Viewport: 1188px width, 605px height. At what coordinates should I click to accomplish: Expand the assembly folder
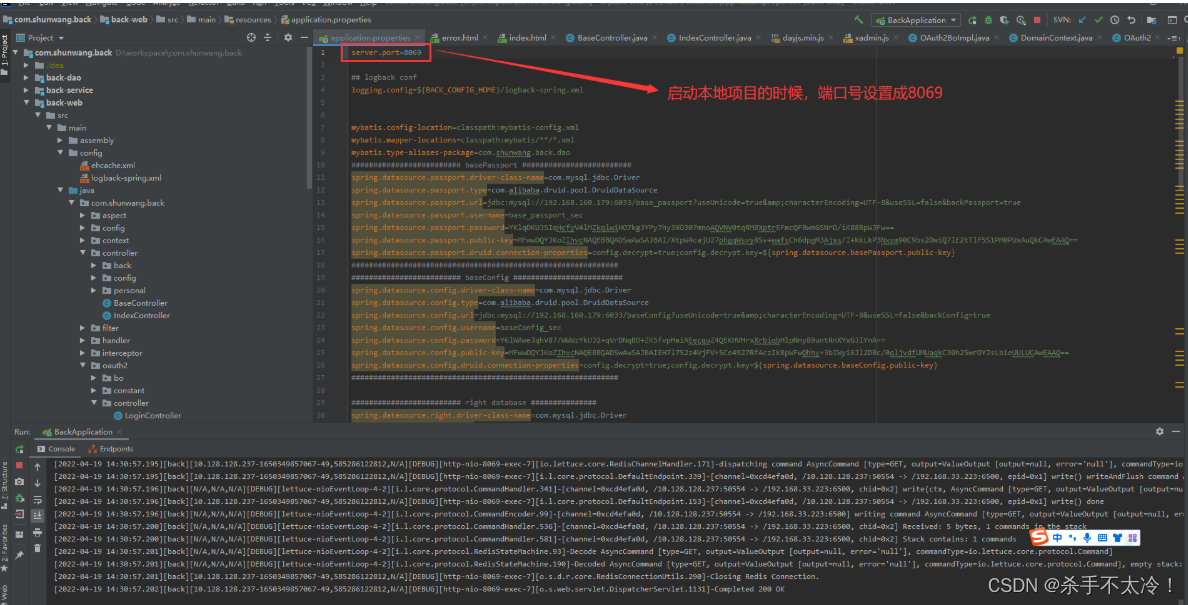pyautogui.click(x=61, y=140)
